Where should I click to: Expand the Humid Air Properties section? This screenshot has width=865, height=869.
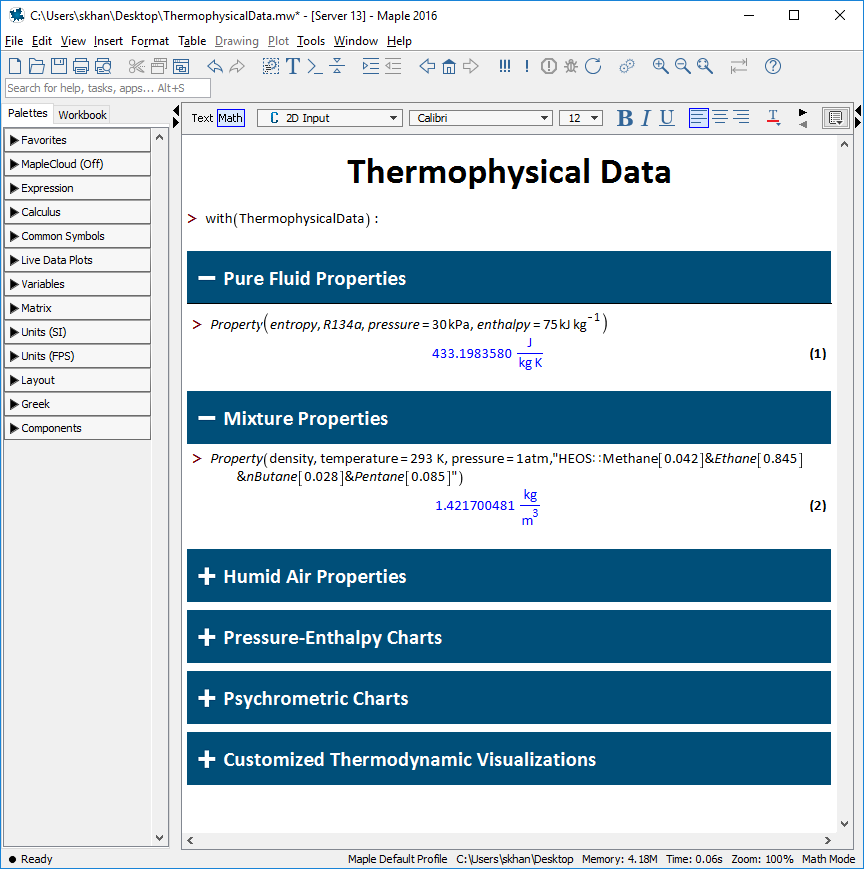207,576
